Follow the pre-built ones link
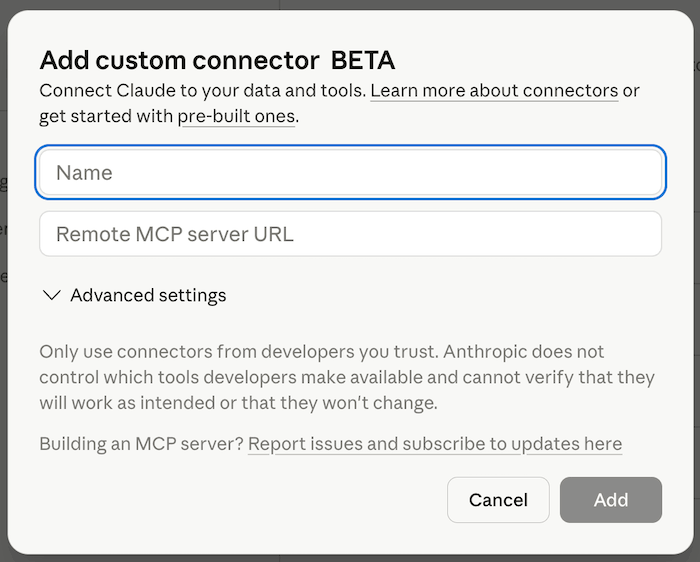This screenshot has height=562, width=700. pos(236,116)
